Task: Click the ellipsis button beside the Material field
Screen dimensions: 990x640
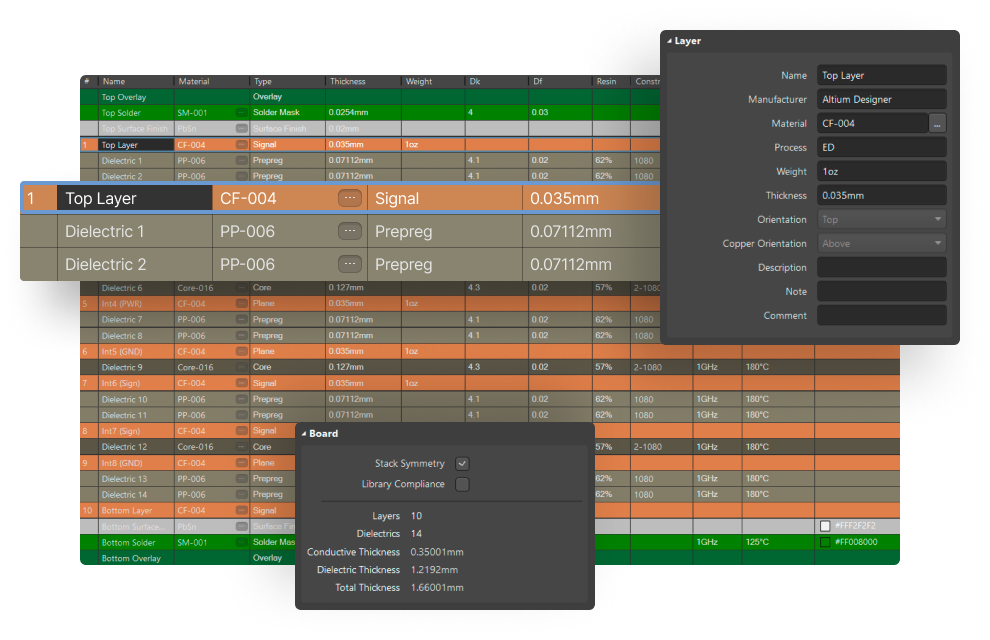Action: [937, 124]
